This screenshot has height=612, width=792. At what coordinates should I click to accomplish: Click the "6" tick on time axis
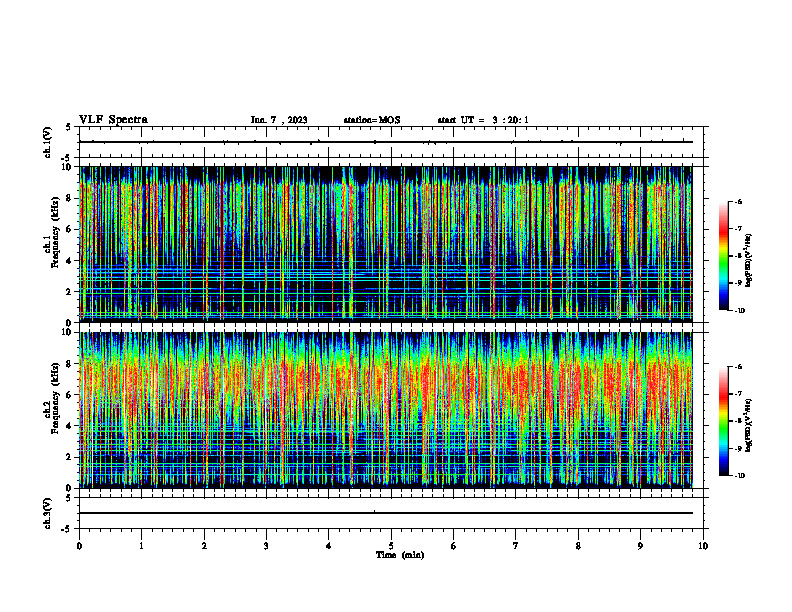(x=454, y=546)
